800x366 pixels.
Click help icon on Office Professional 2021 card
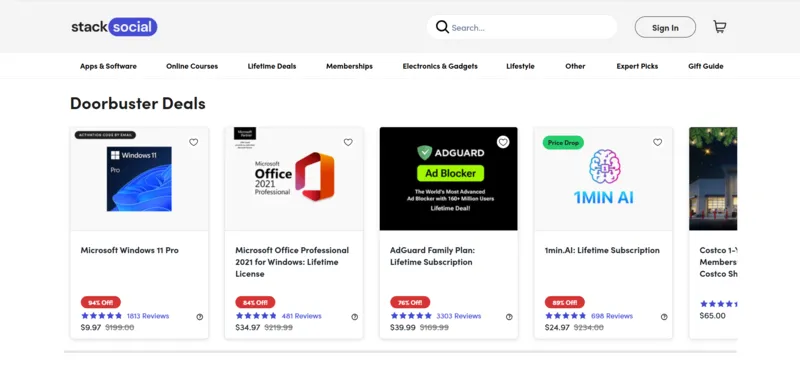355,317
